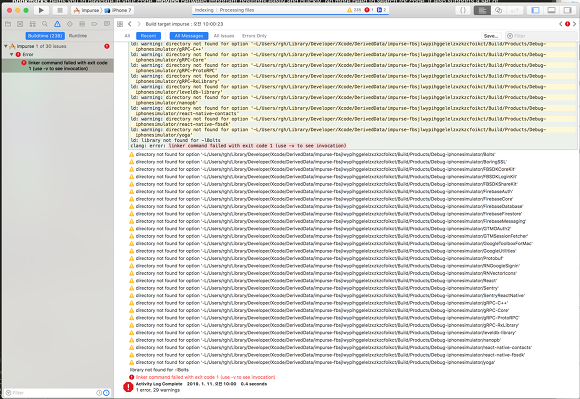Select the warning row ending in yoga'
580x399 pixels.
click(312, 362)
